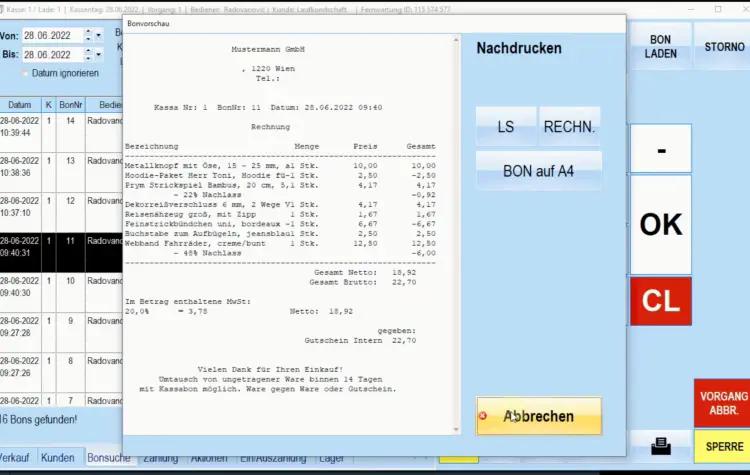Image resolution: width=750 pixels, height=475 pixels.
Task: Maximize the main cash register window
Action: pos(718,9)
